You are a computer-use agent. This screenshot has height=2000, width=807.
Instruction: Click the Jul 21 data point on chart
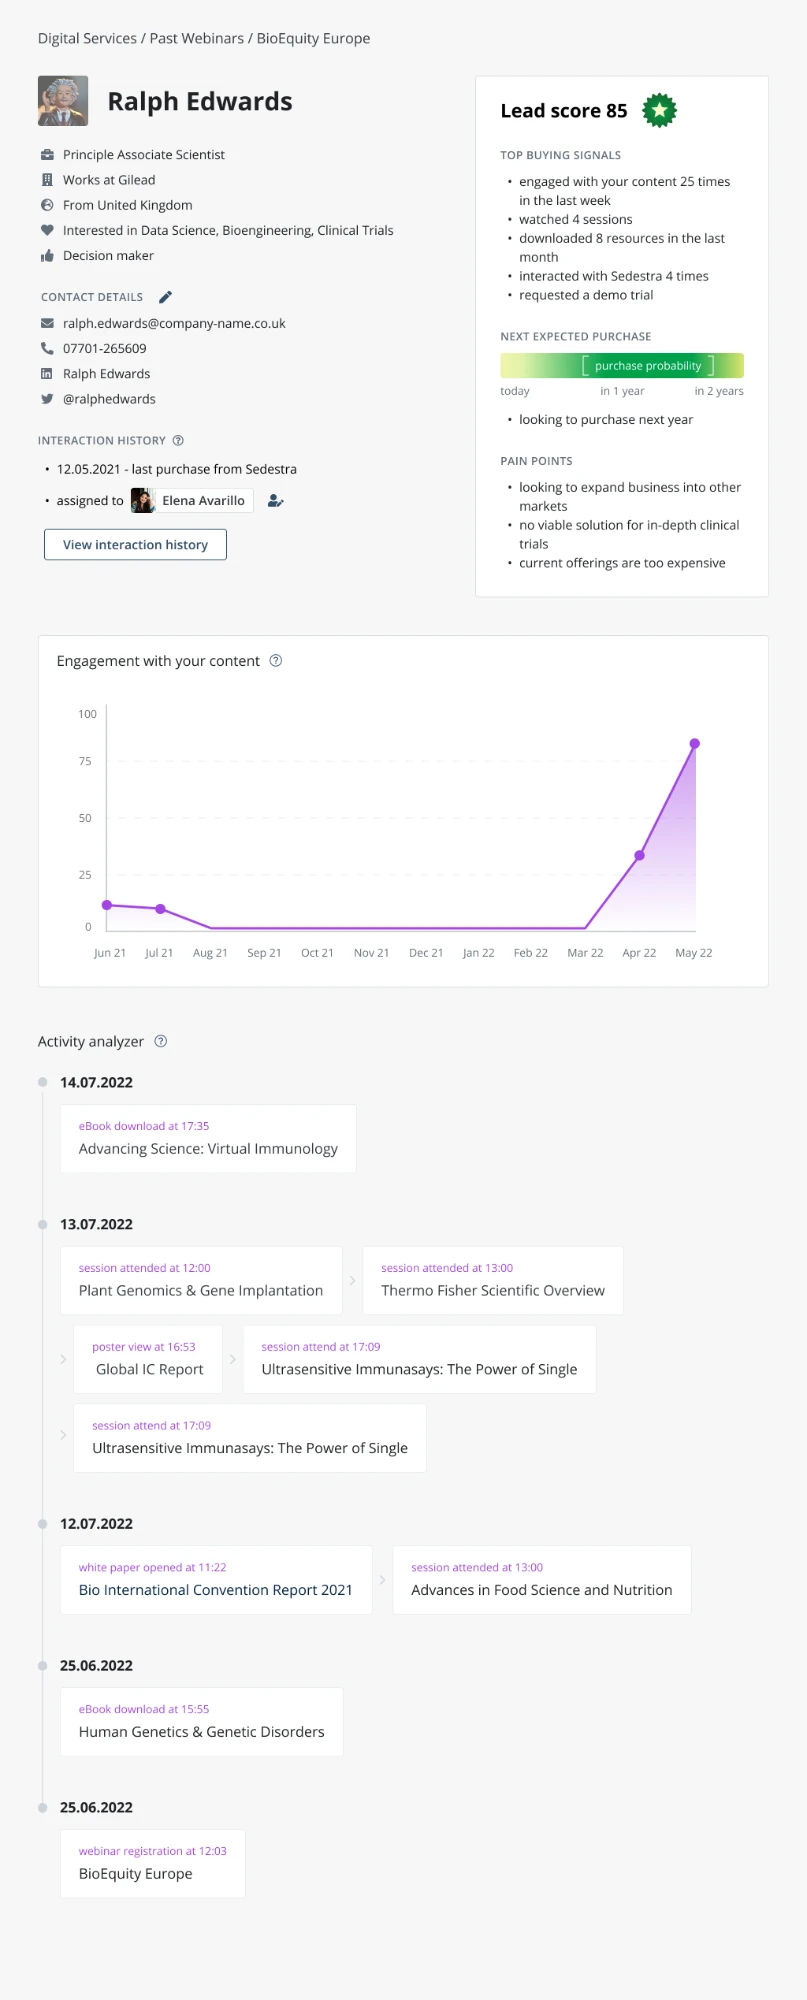[160, 909]
